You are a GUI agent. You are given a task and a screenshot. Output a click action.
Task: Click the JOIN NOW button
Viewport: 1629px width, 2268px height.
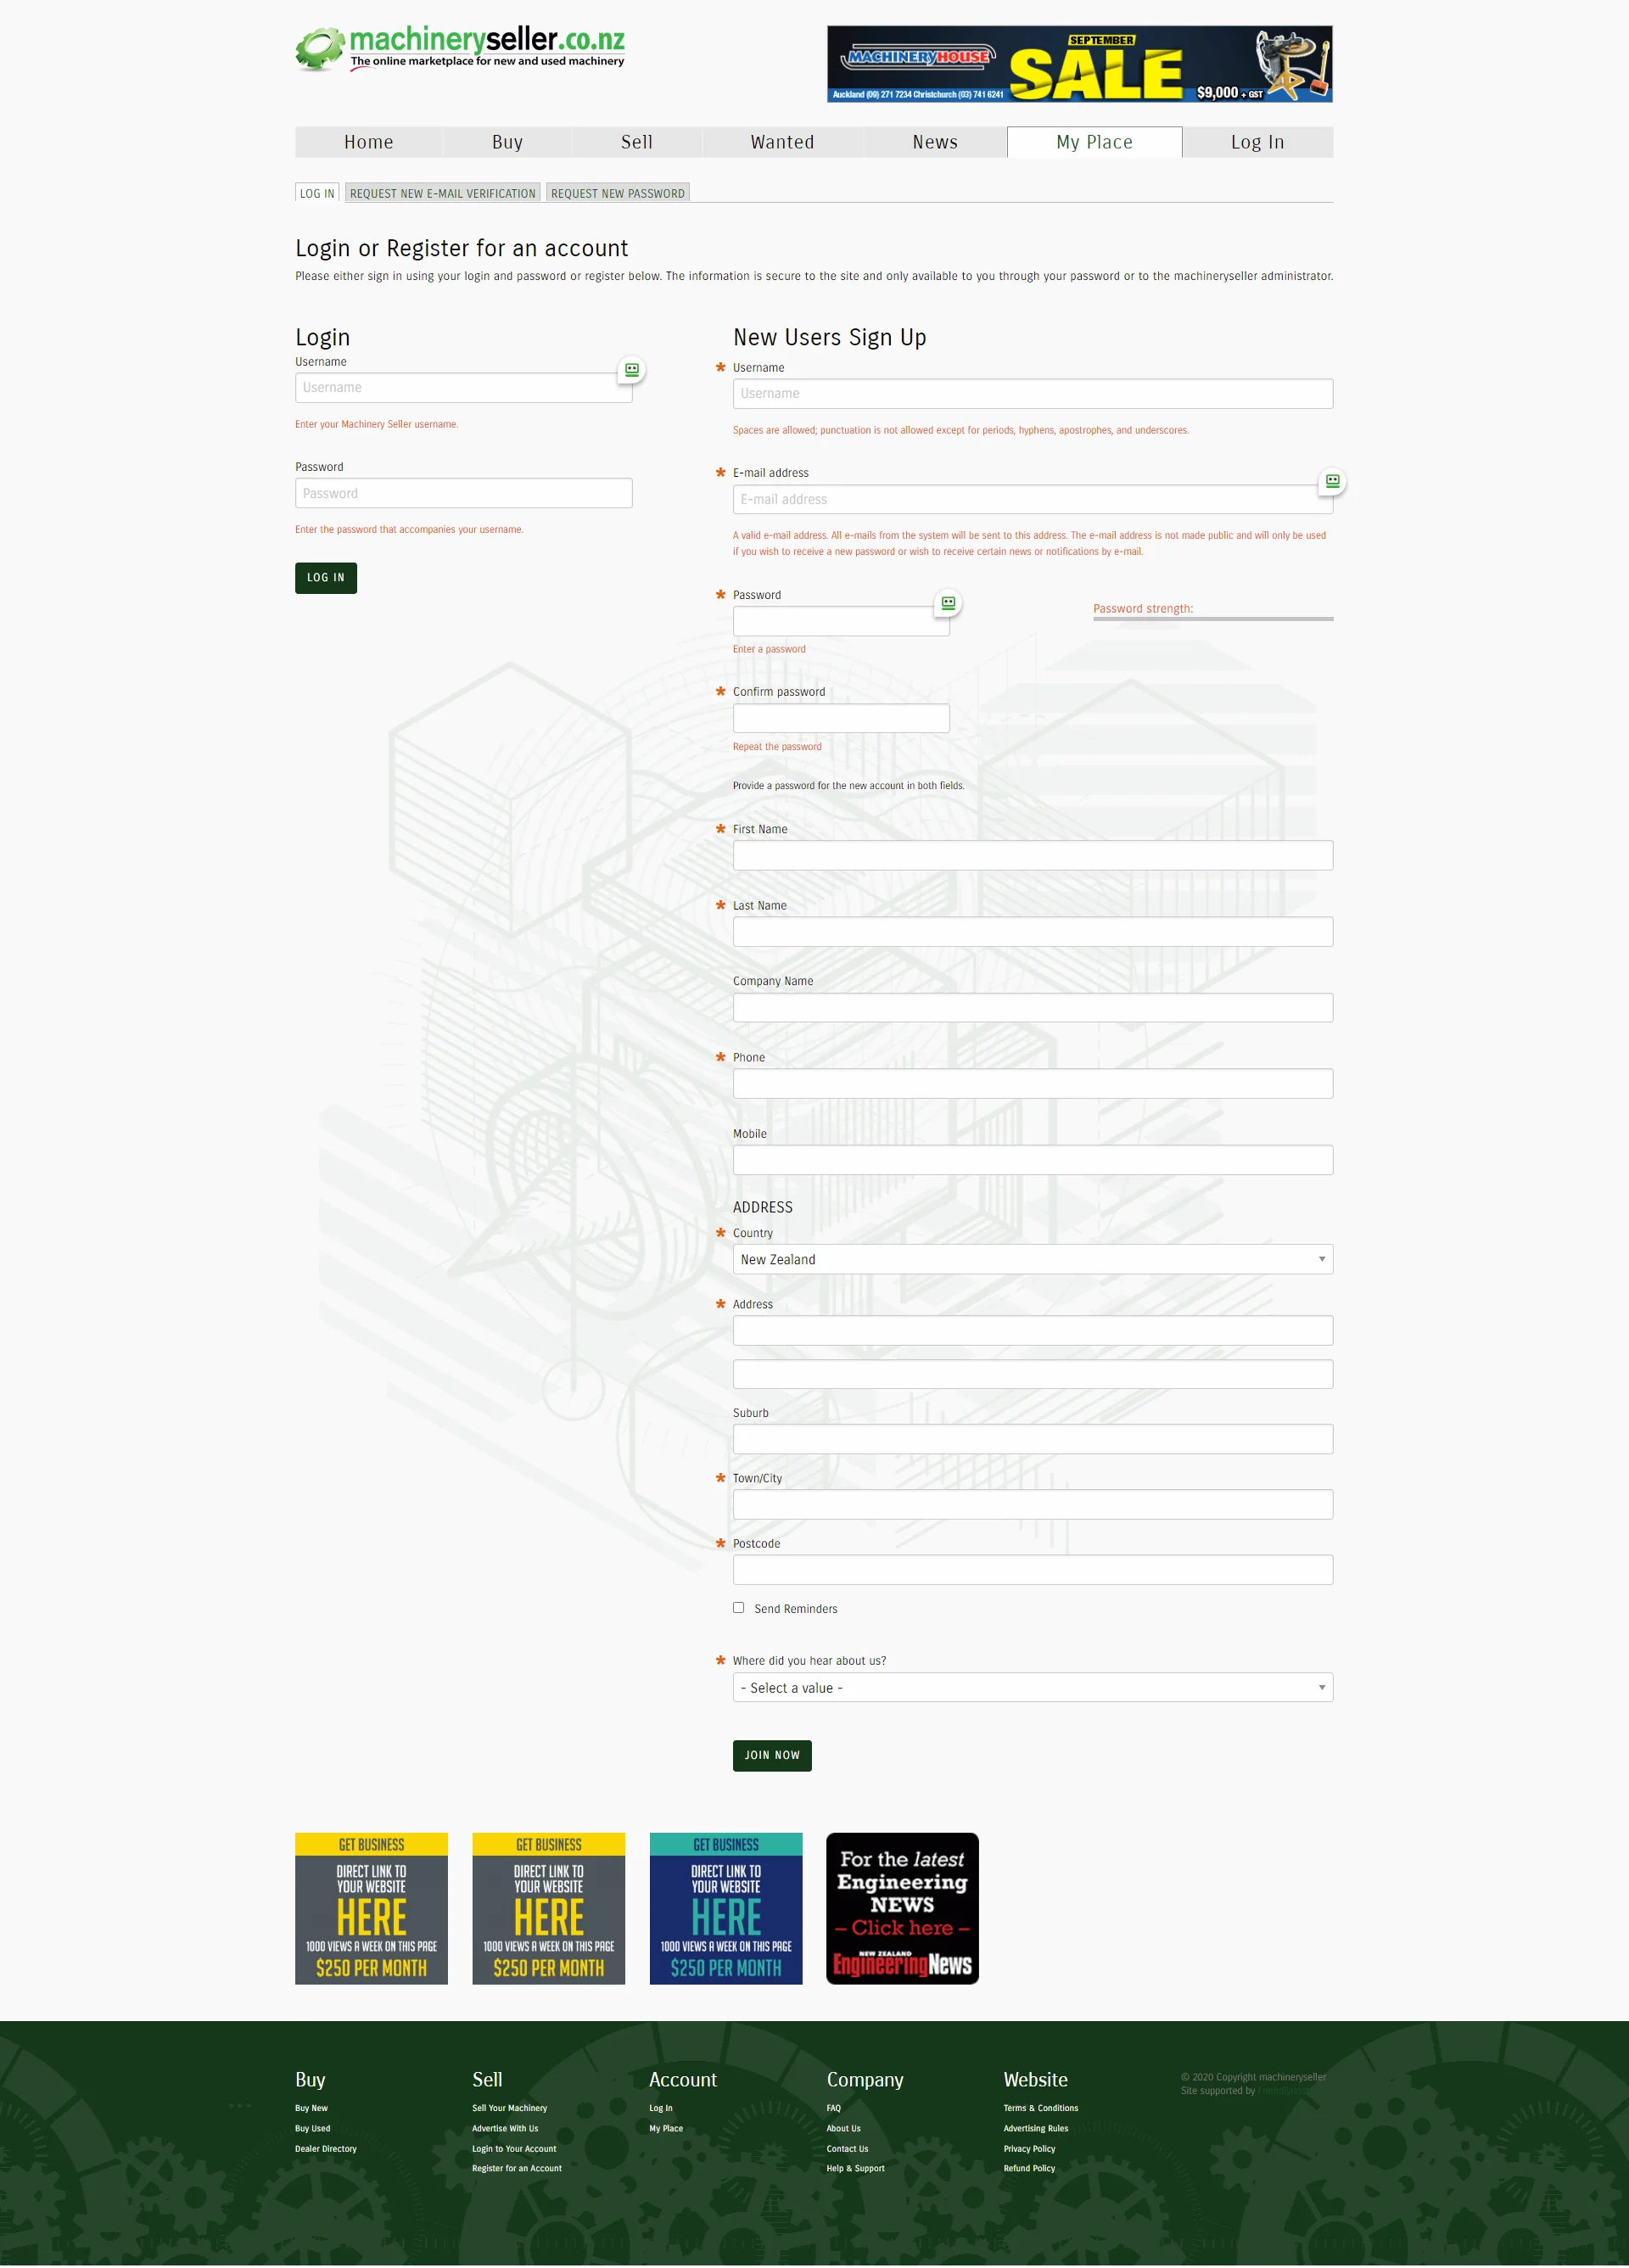point(771,1755)
